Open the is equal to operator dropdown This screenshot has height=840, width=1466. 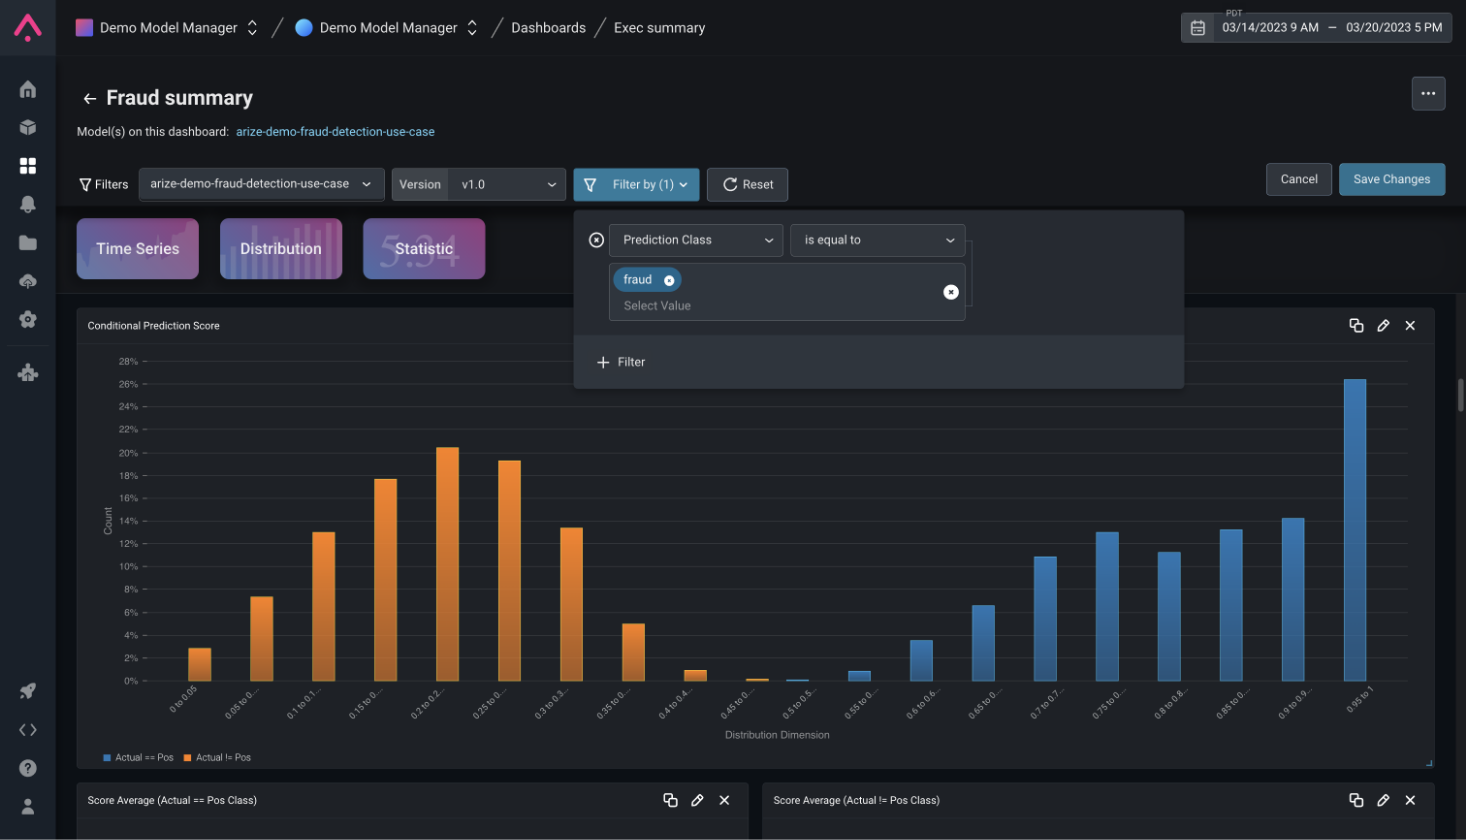[x=878, y=240]
